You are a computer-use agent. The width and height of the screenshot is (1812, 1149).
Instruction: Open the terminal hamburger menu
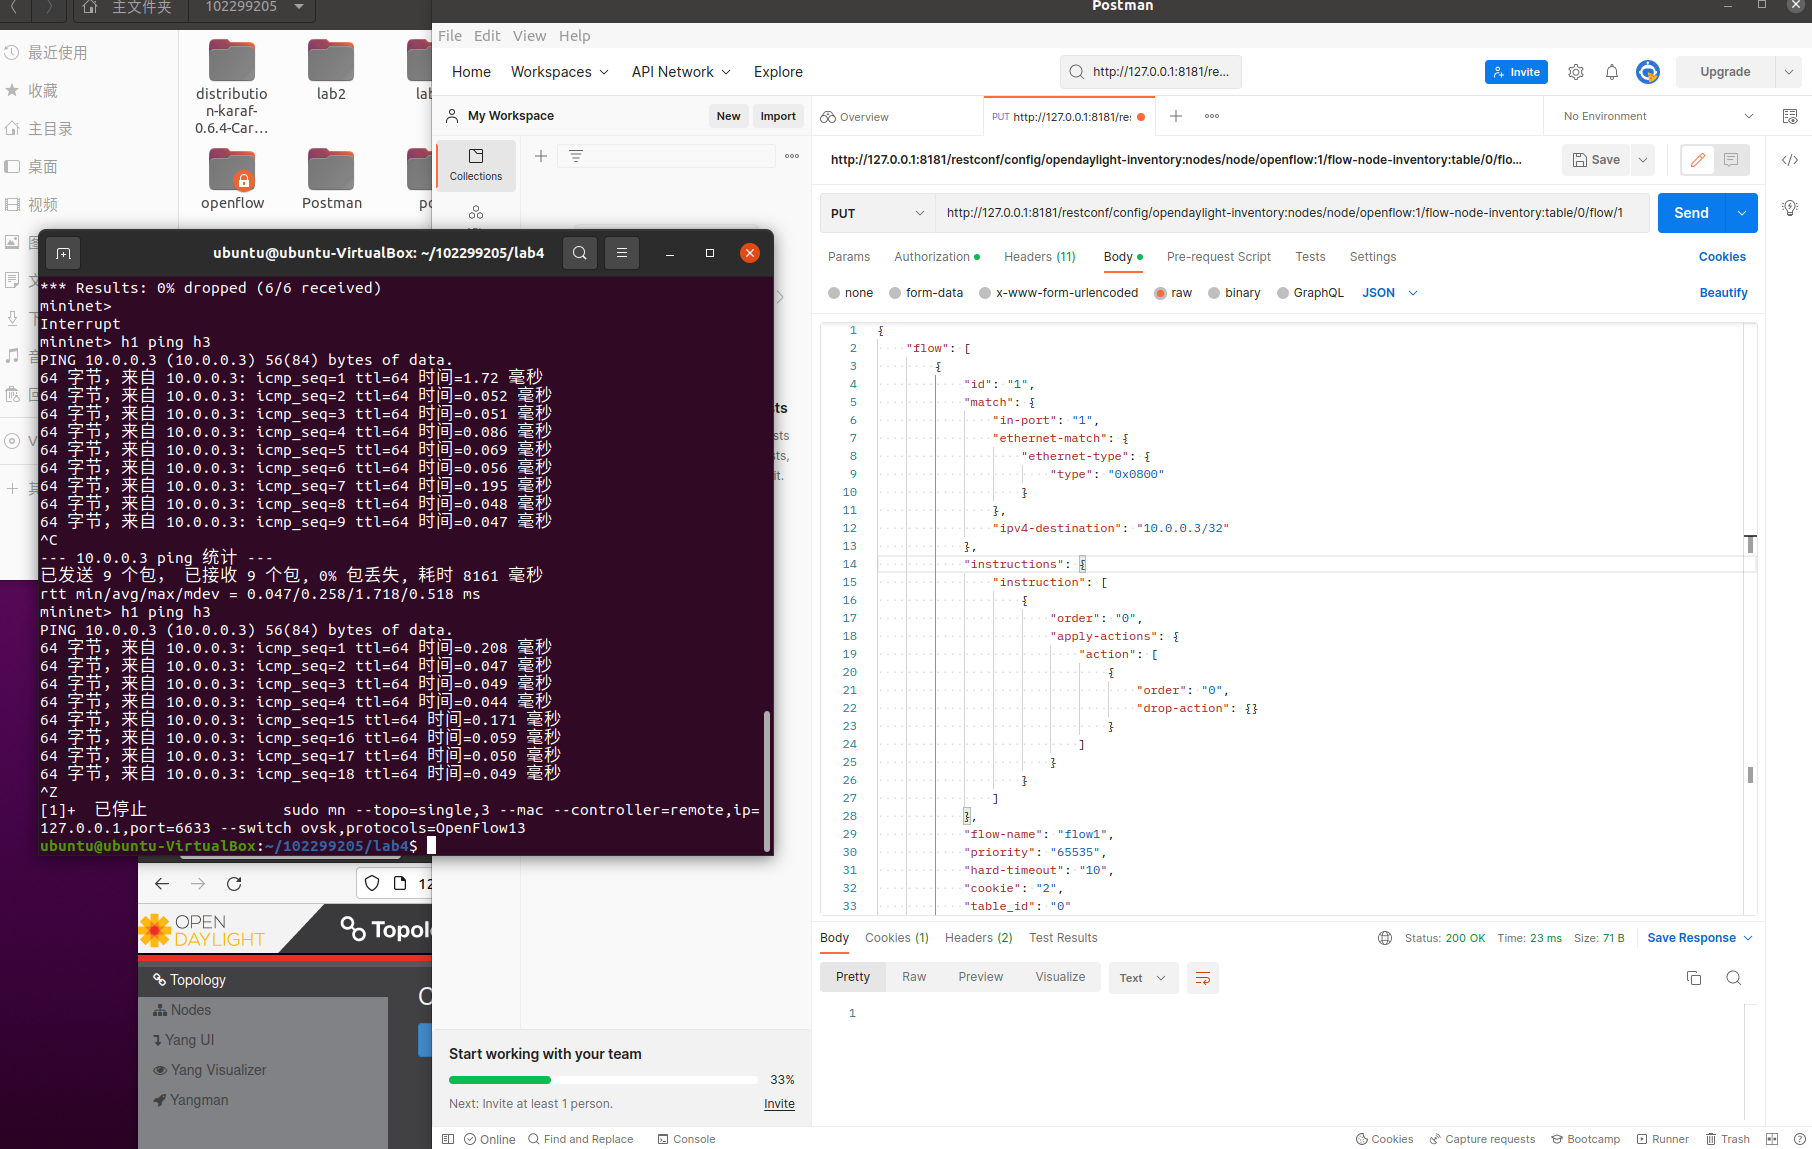point(622,253)
